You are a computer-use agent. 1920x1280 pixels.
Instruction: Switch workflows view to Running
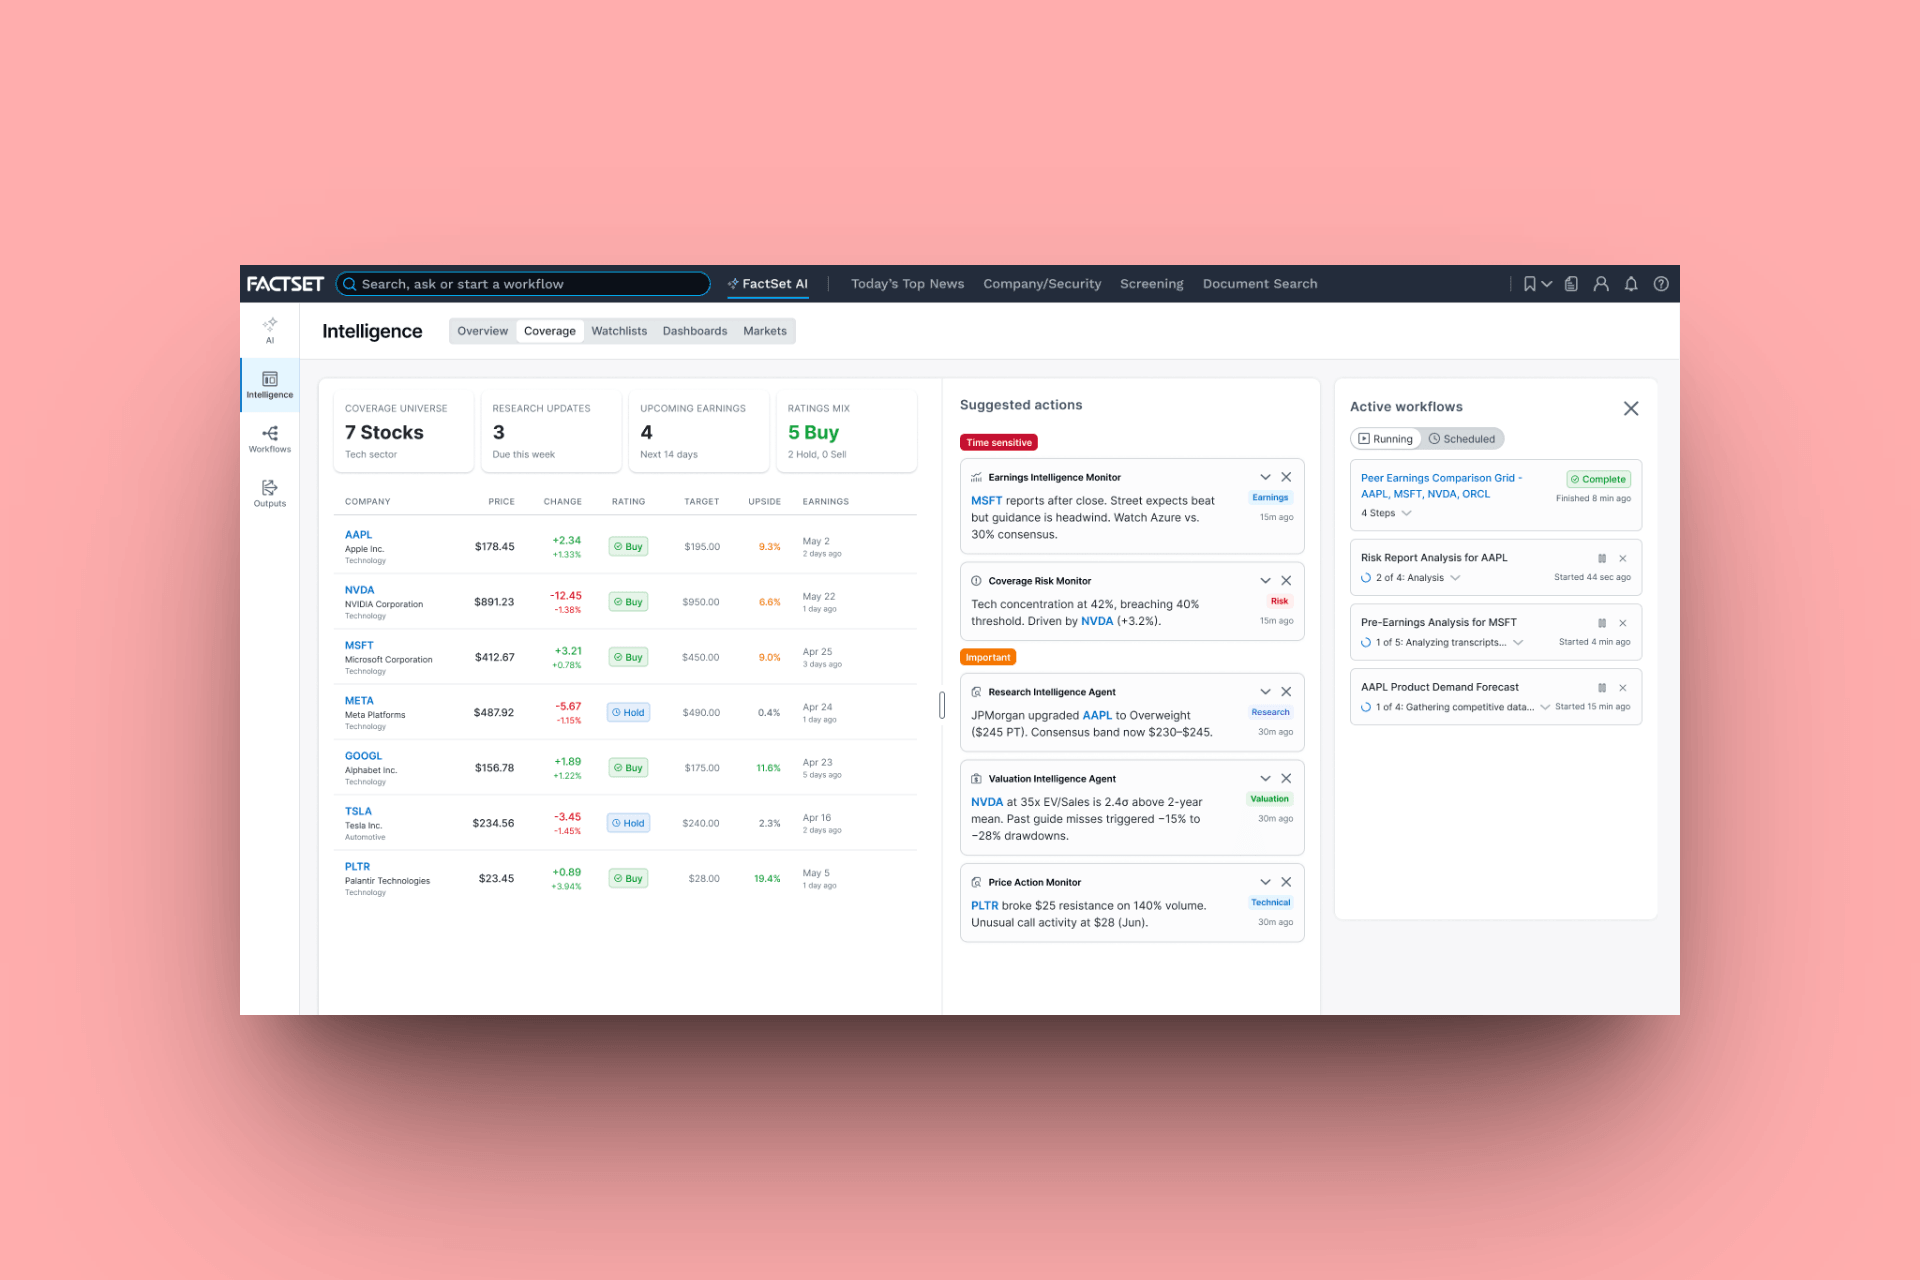tap(1385, 439)
